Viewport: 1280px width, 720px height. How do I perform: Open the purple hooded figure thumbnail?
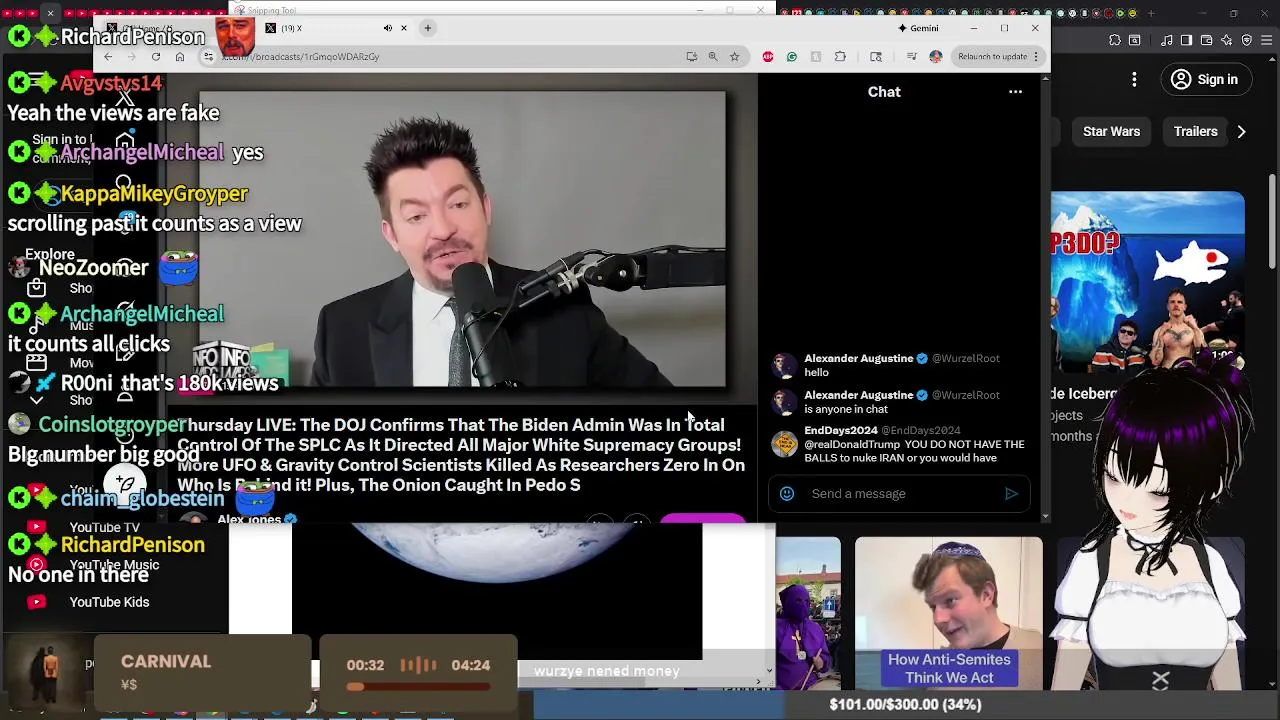(808, 613)
